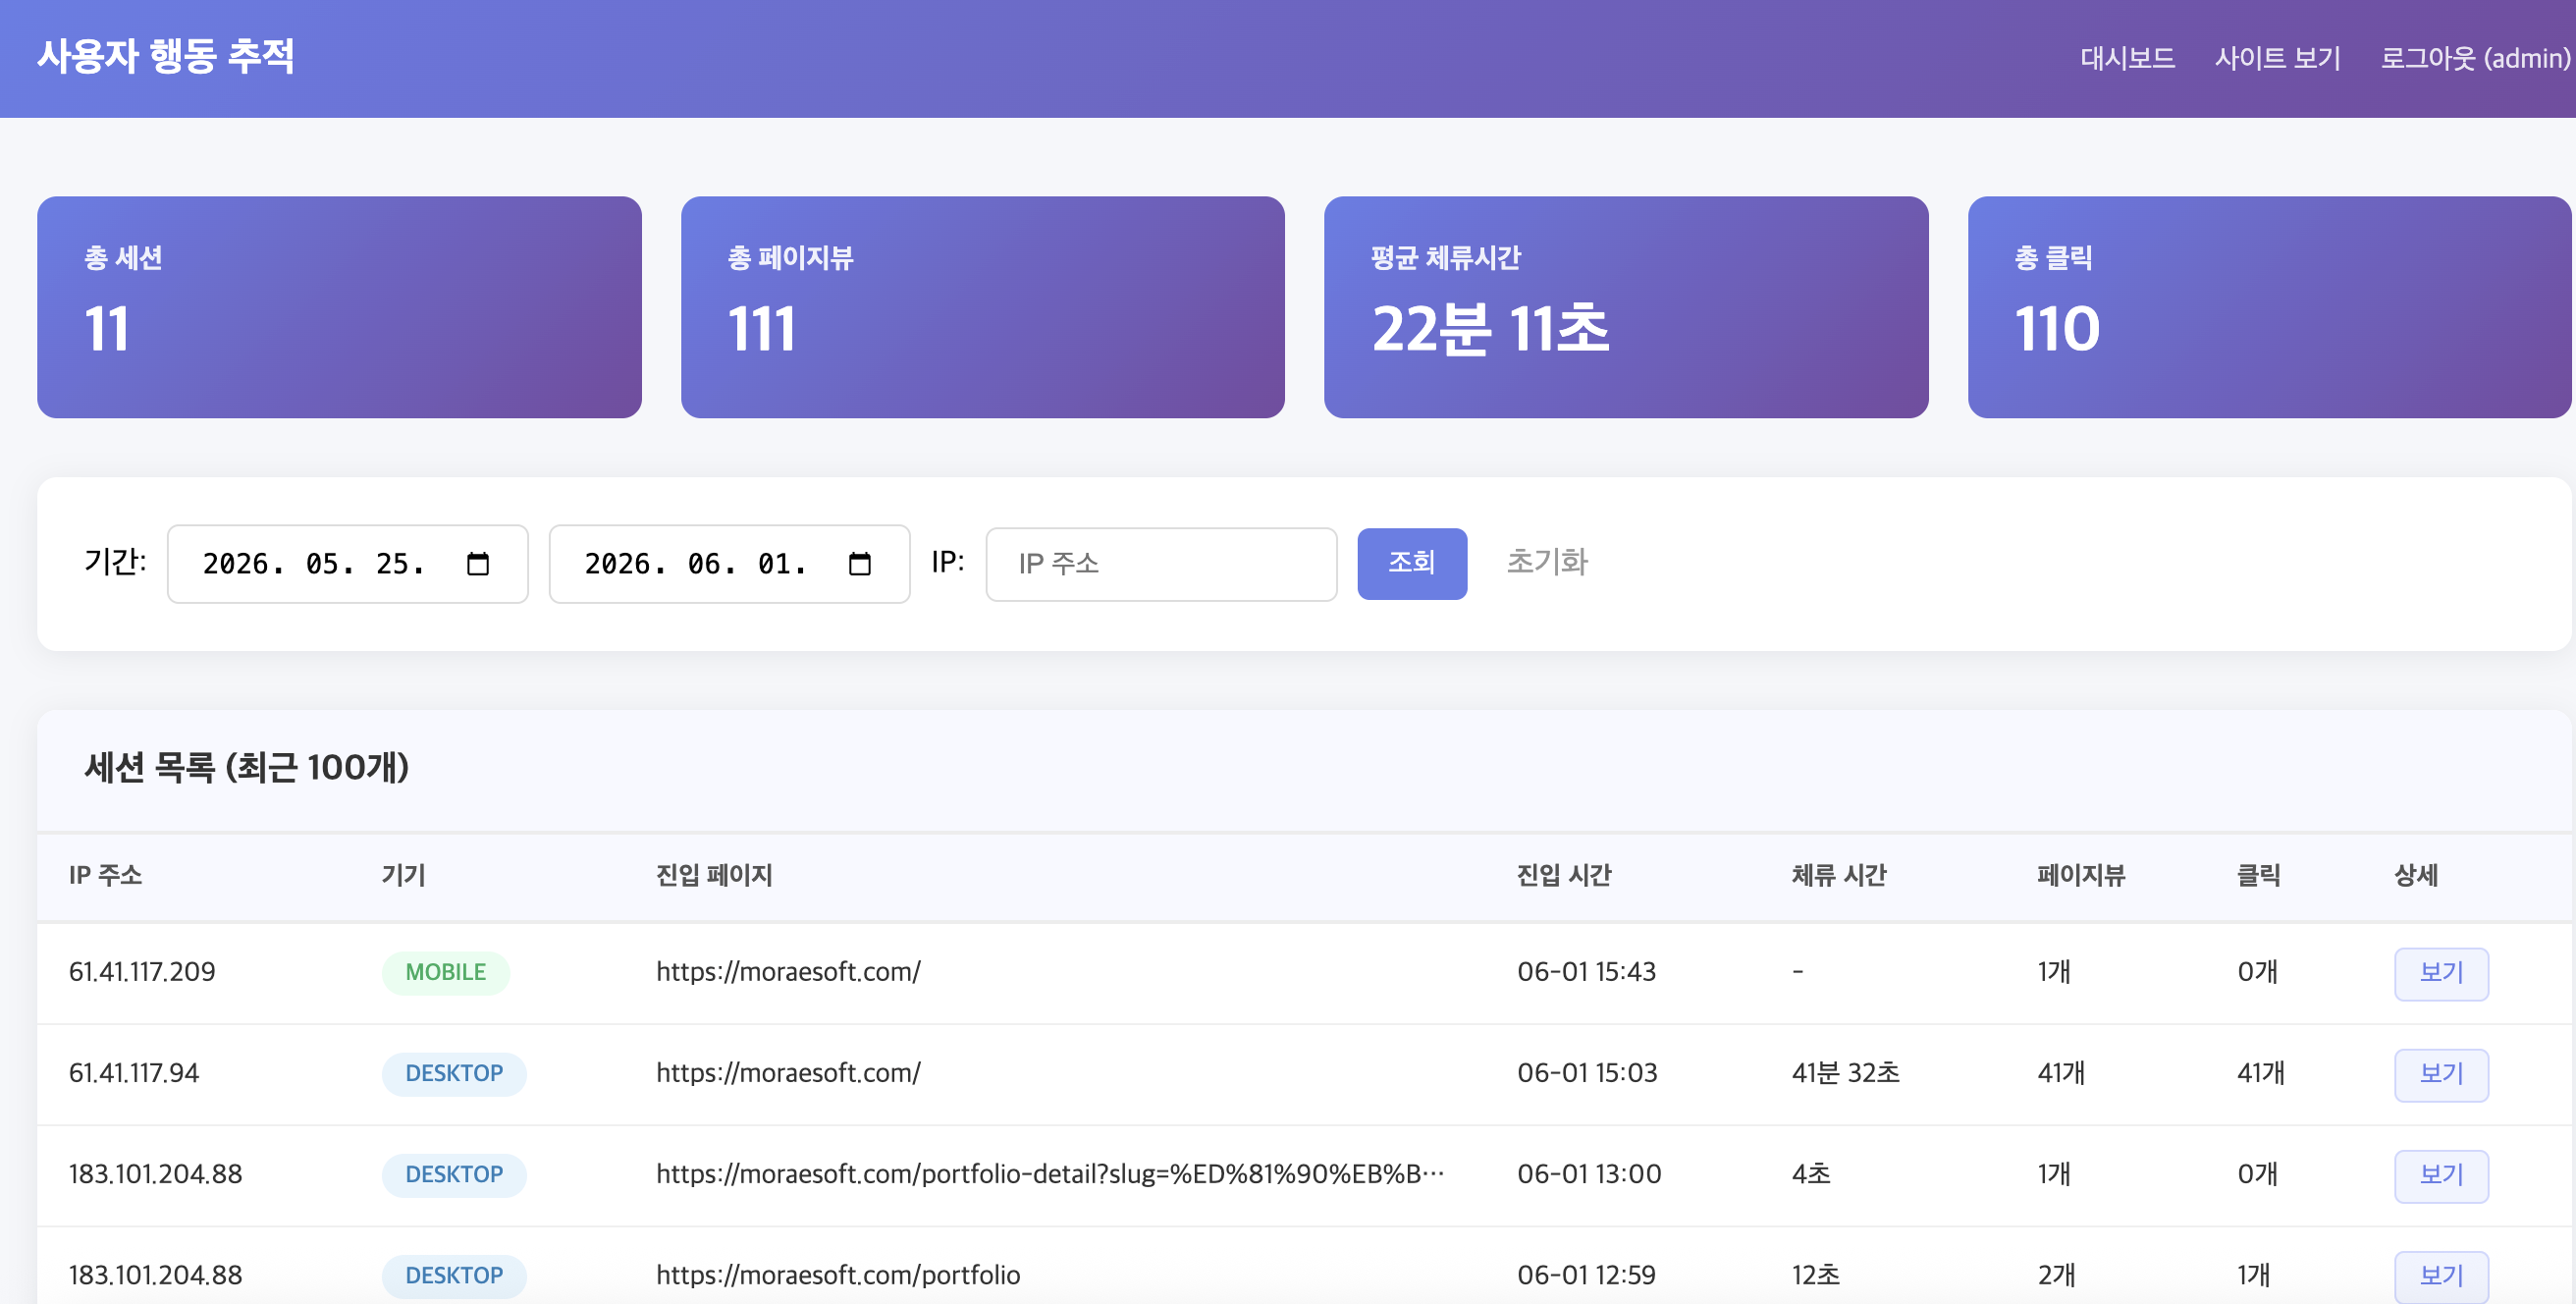Click the portfolio-detail?slug entry URL
Viewport: 2576px width, 1304px height.
[1050, 1174]
